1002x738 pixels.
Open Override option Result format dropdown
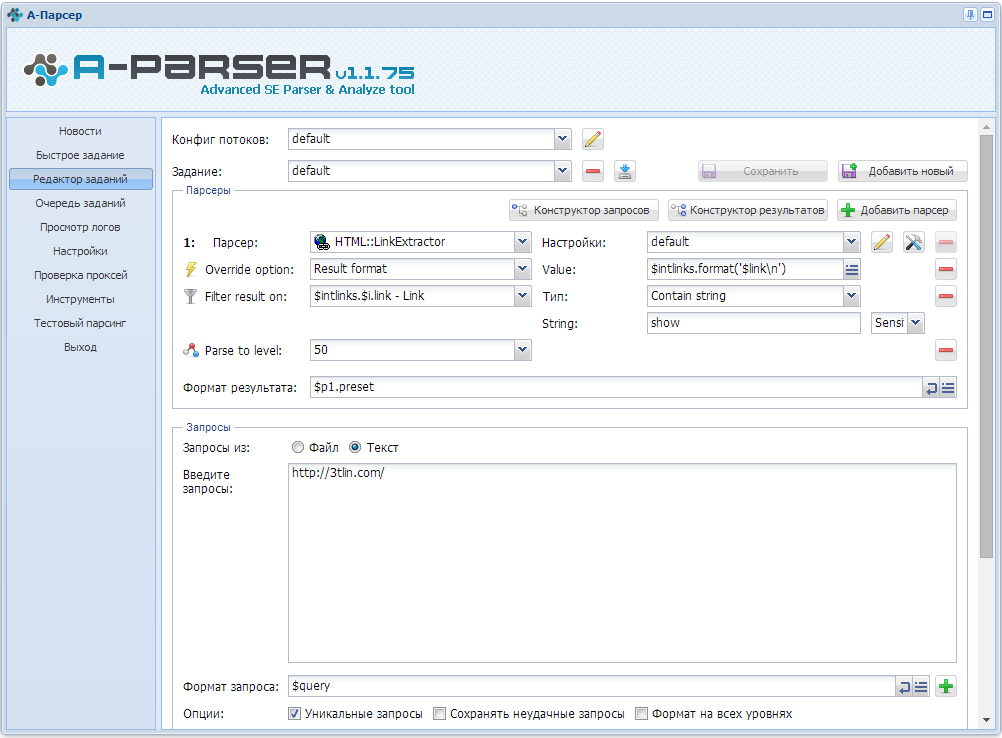(x=523, y=268)
